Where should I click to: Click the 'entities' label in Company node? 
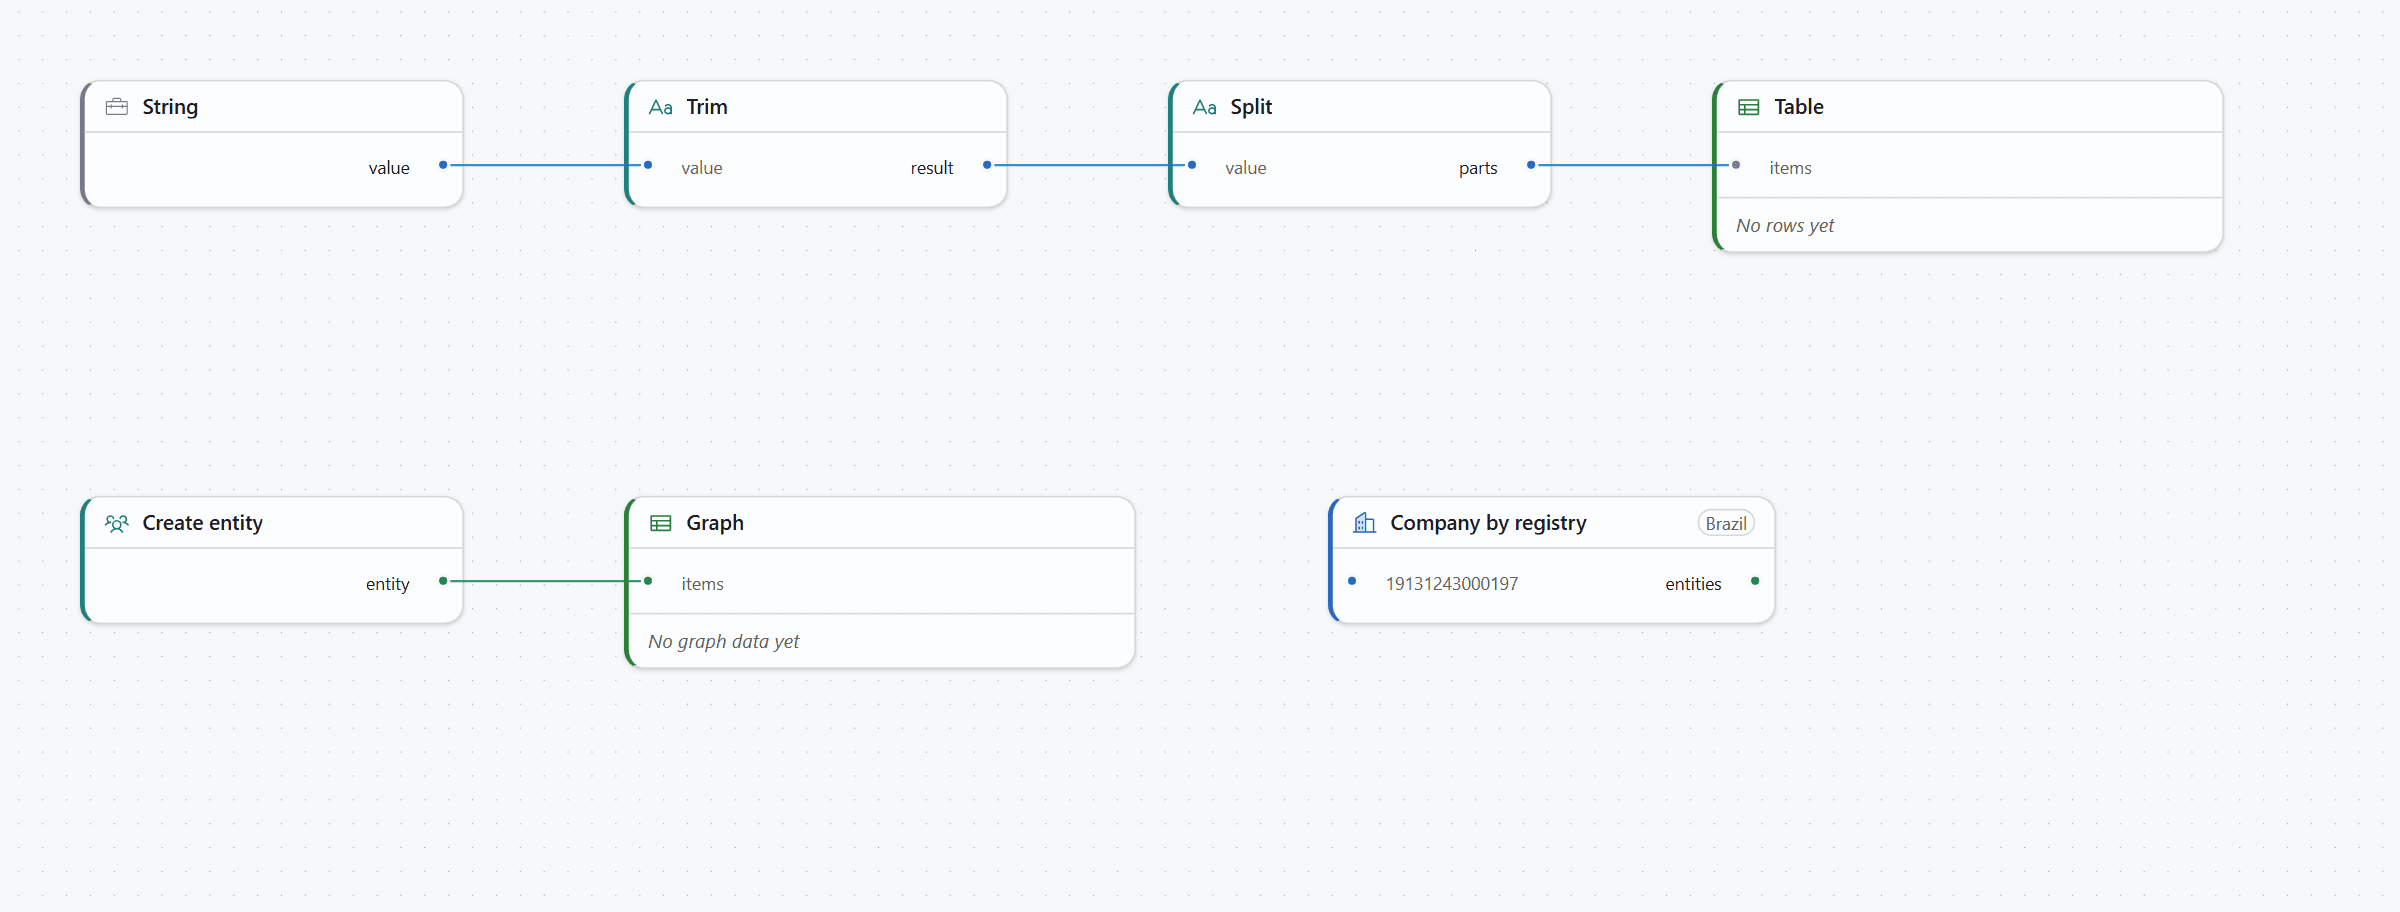1693,584
